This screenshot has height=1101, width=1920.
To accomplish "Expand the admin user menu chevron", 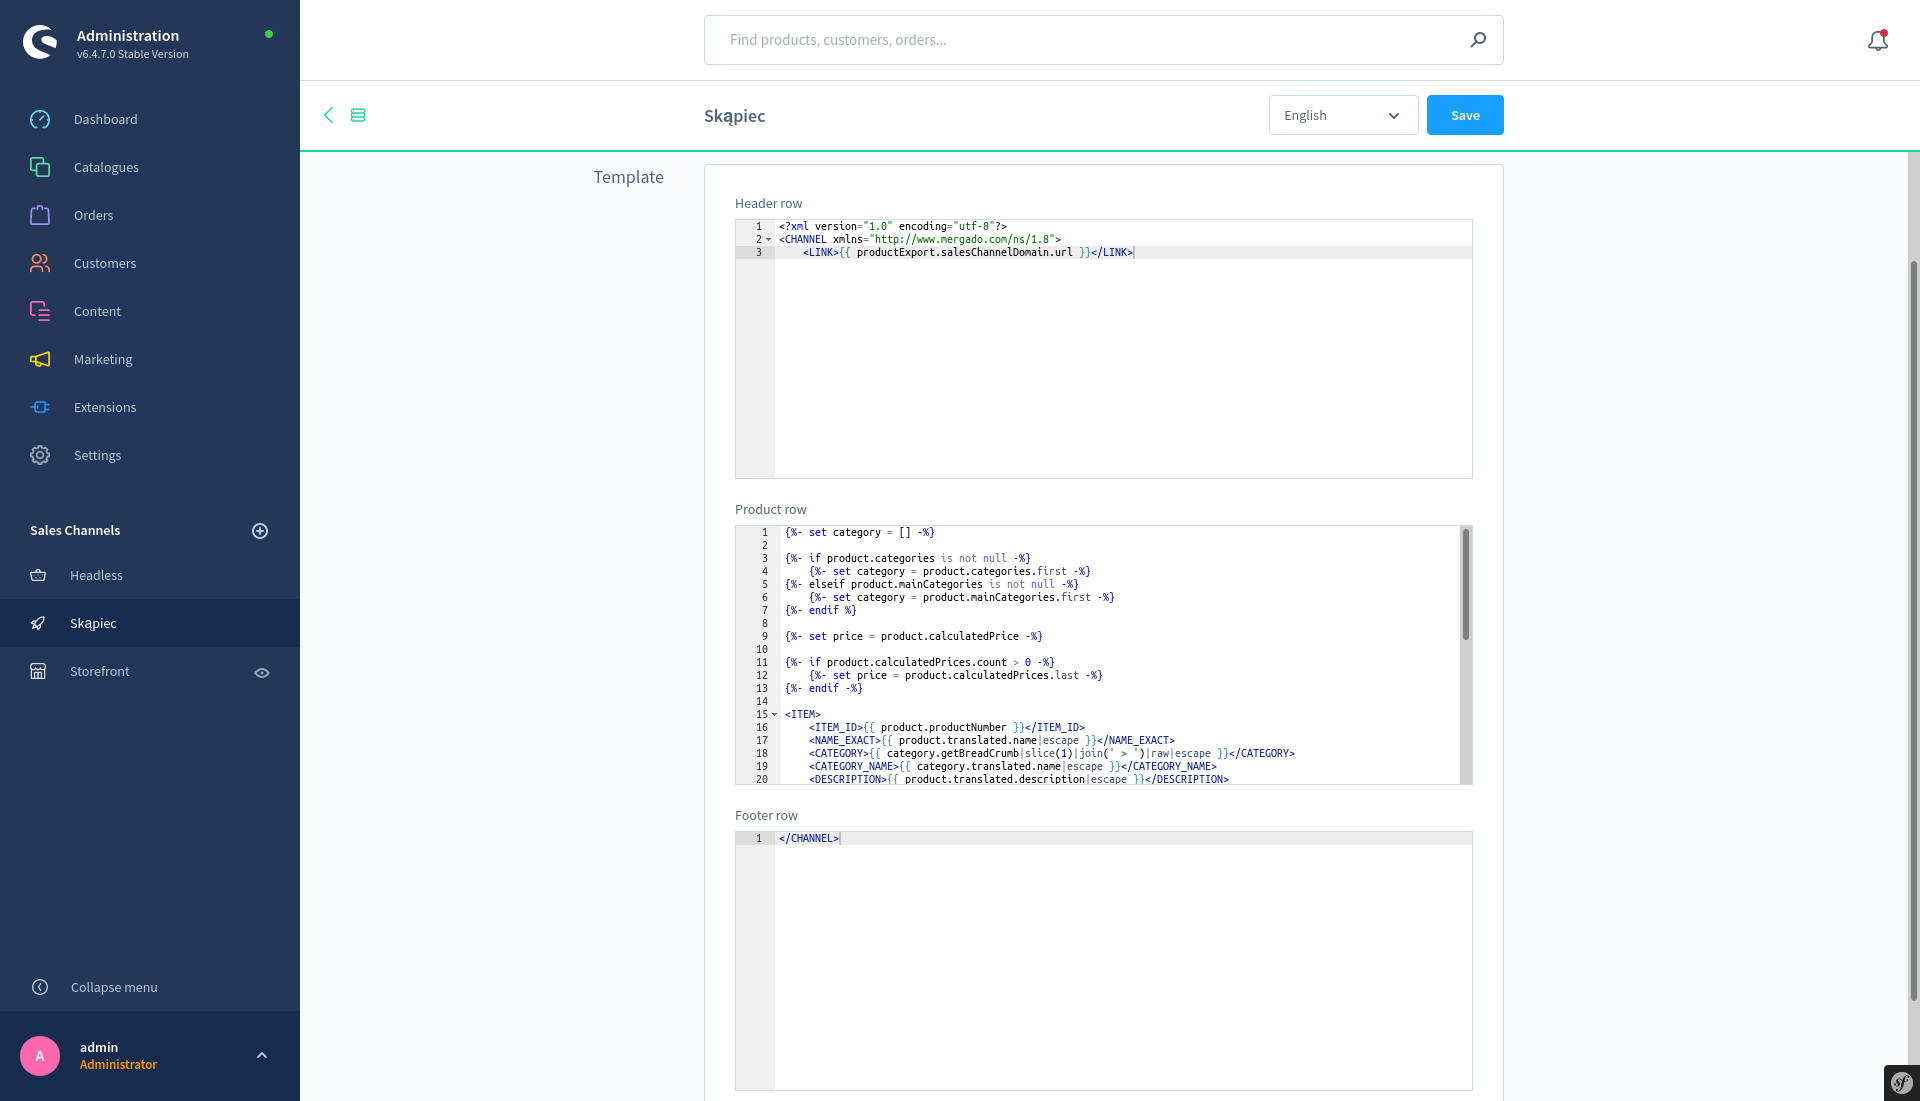I will (x=262, y=1055).
